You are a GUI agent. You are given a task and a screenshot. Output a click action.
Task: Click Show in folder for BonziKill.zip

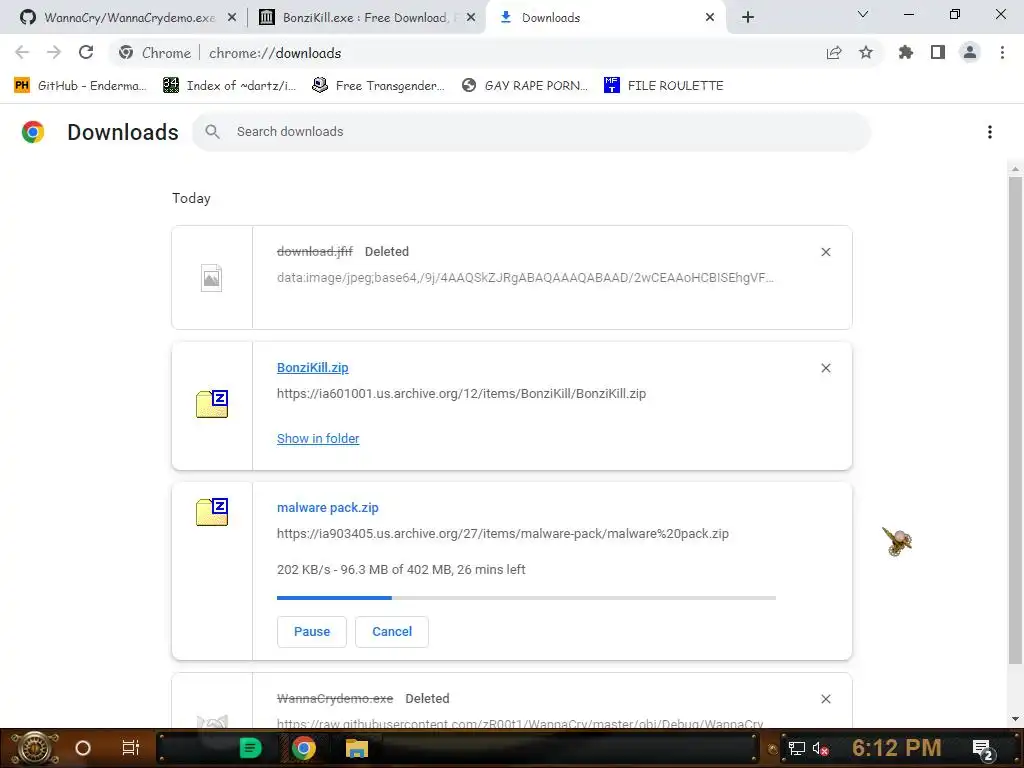[x=318, y=439]
